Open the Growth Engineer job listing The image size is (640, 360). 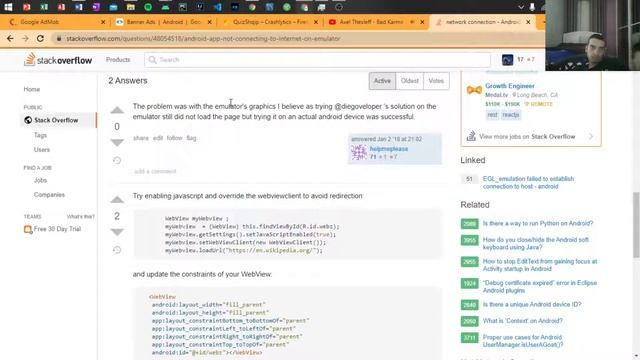(510, 86)
